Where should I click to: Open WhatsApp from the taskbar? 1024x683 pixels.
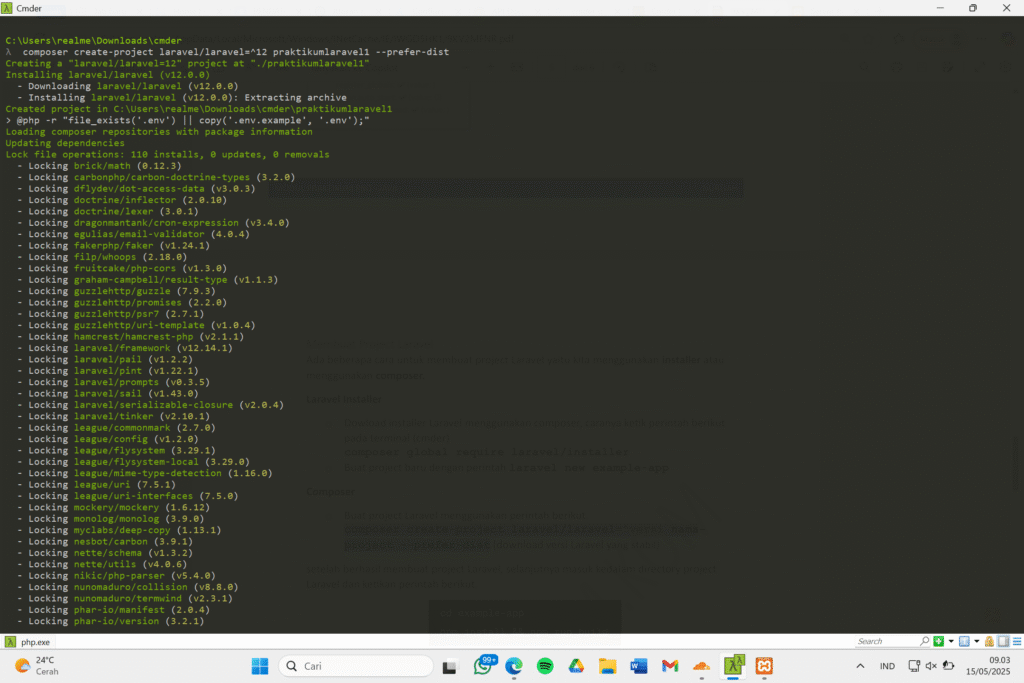coord(484,666)
